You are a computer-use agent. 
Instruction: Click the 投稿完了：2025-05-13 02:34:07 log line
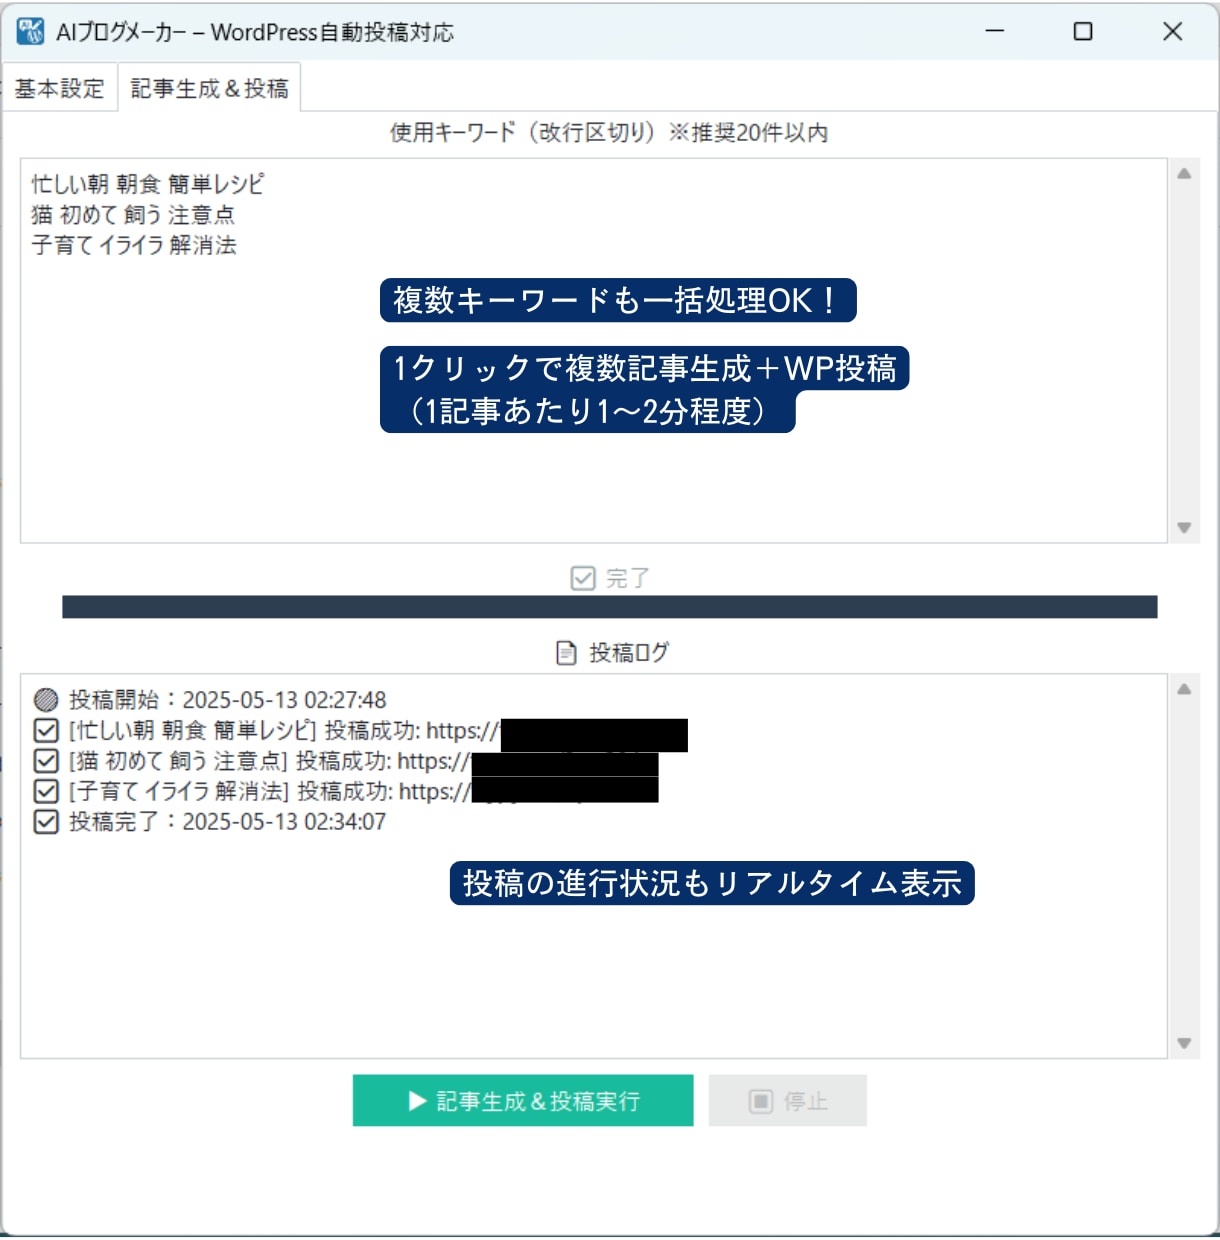tap(227, 822)
